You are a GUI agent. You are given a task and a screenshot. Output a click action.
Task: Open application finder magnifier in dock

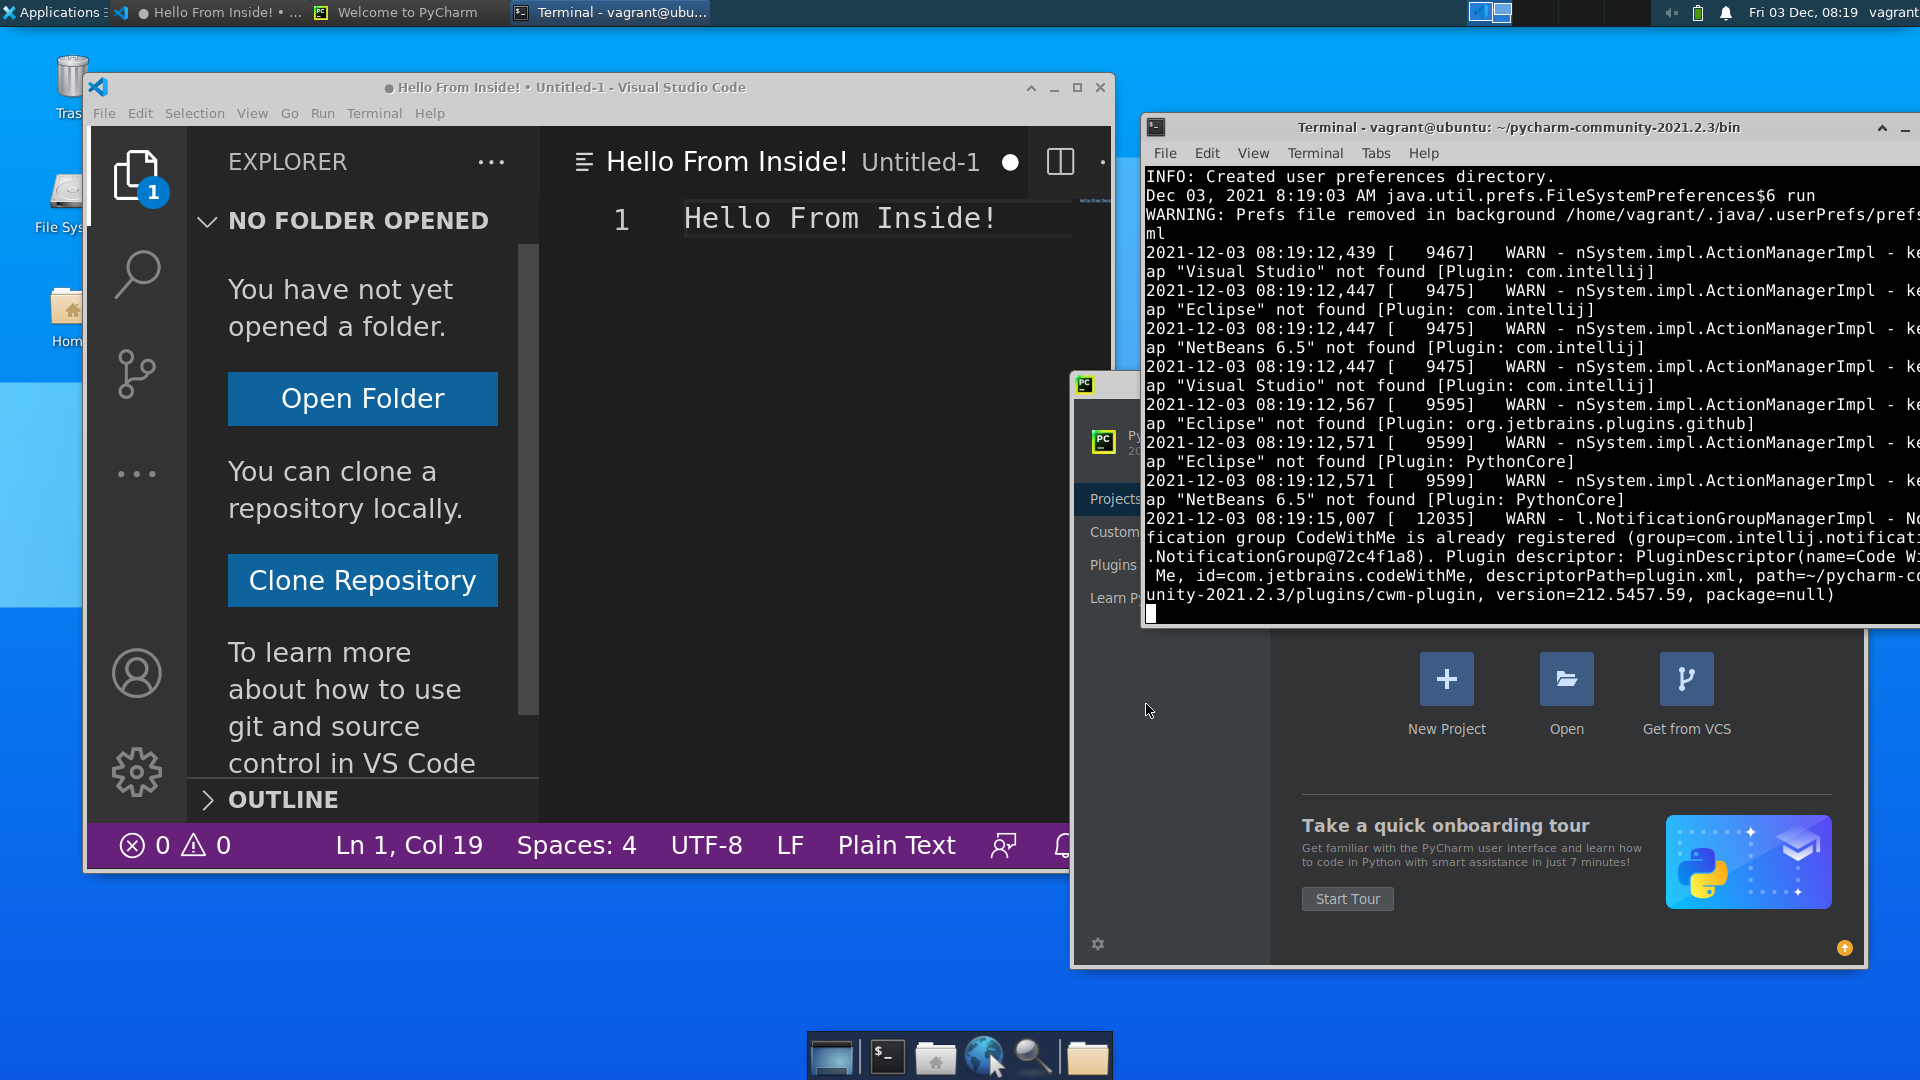point(1033,1056)
